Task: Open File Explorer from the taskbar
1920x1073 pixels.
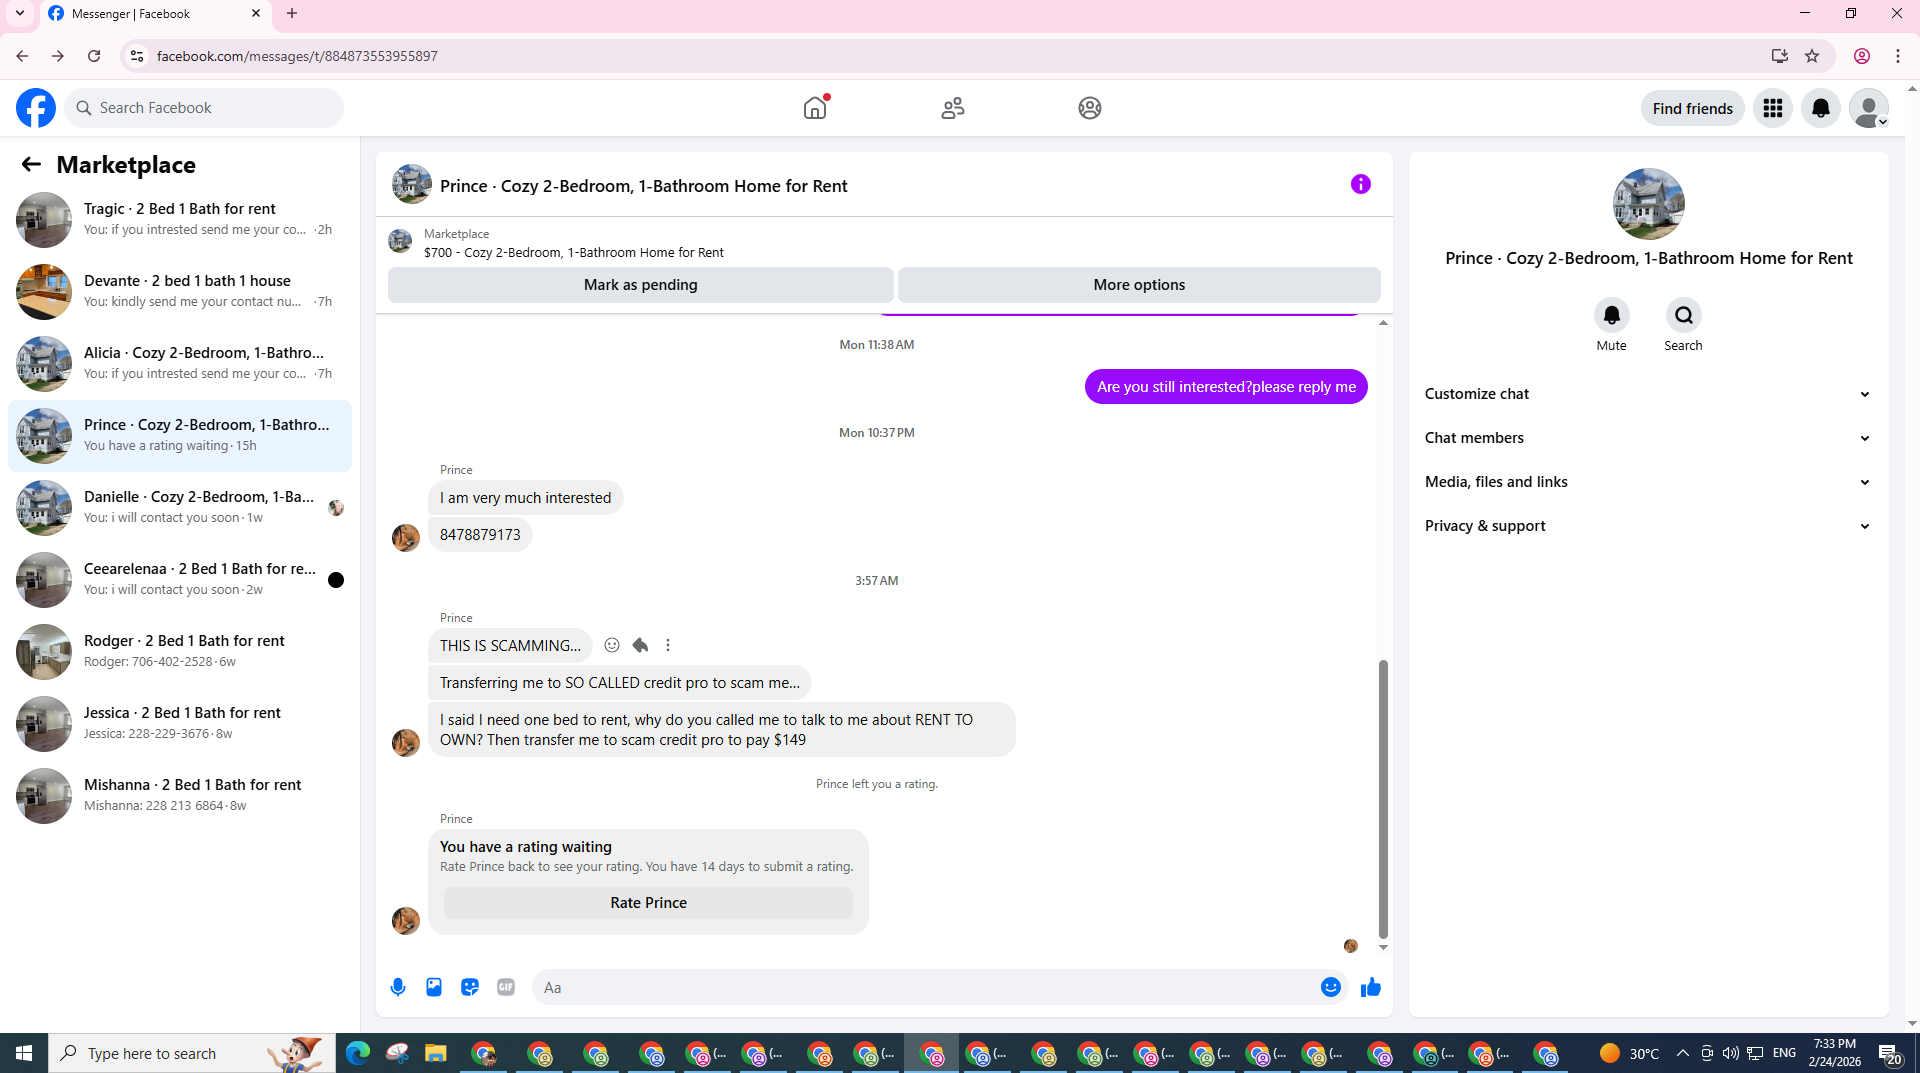Action: [x=435, y=1053]
